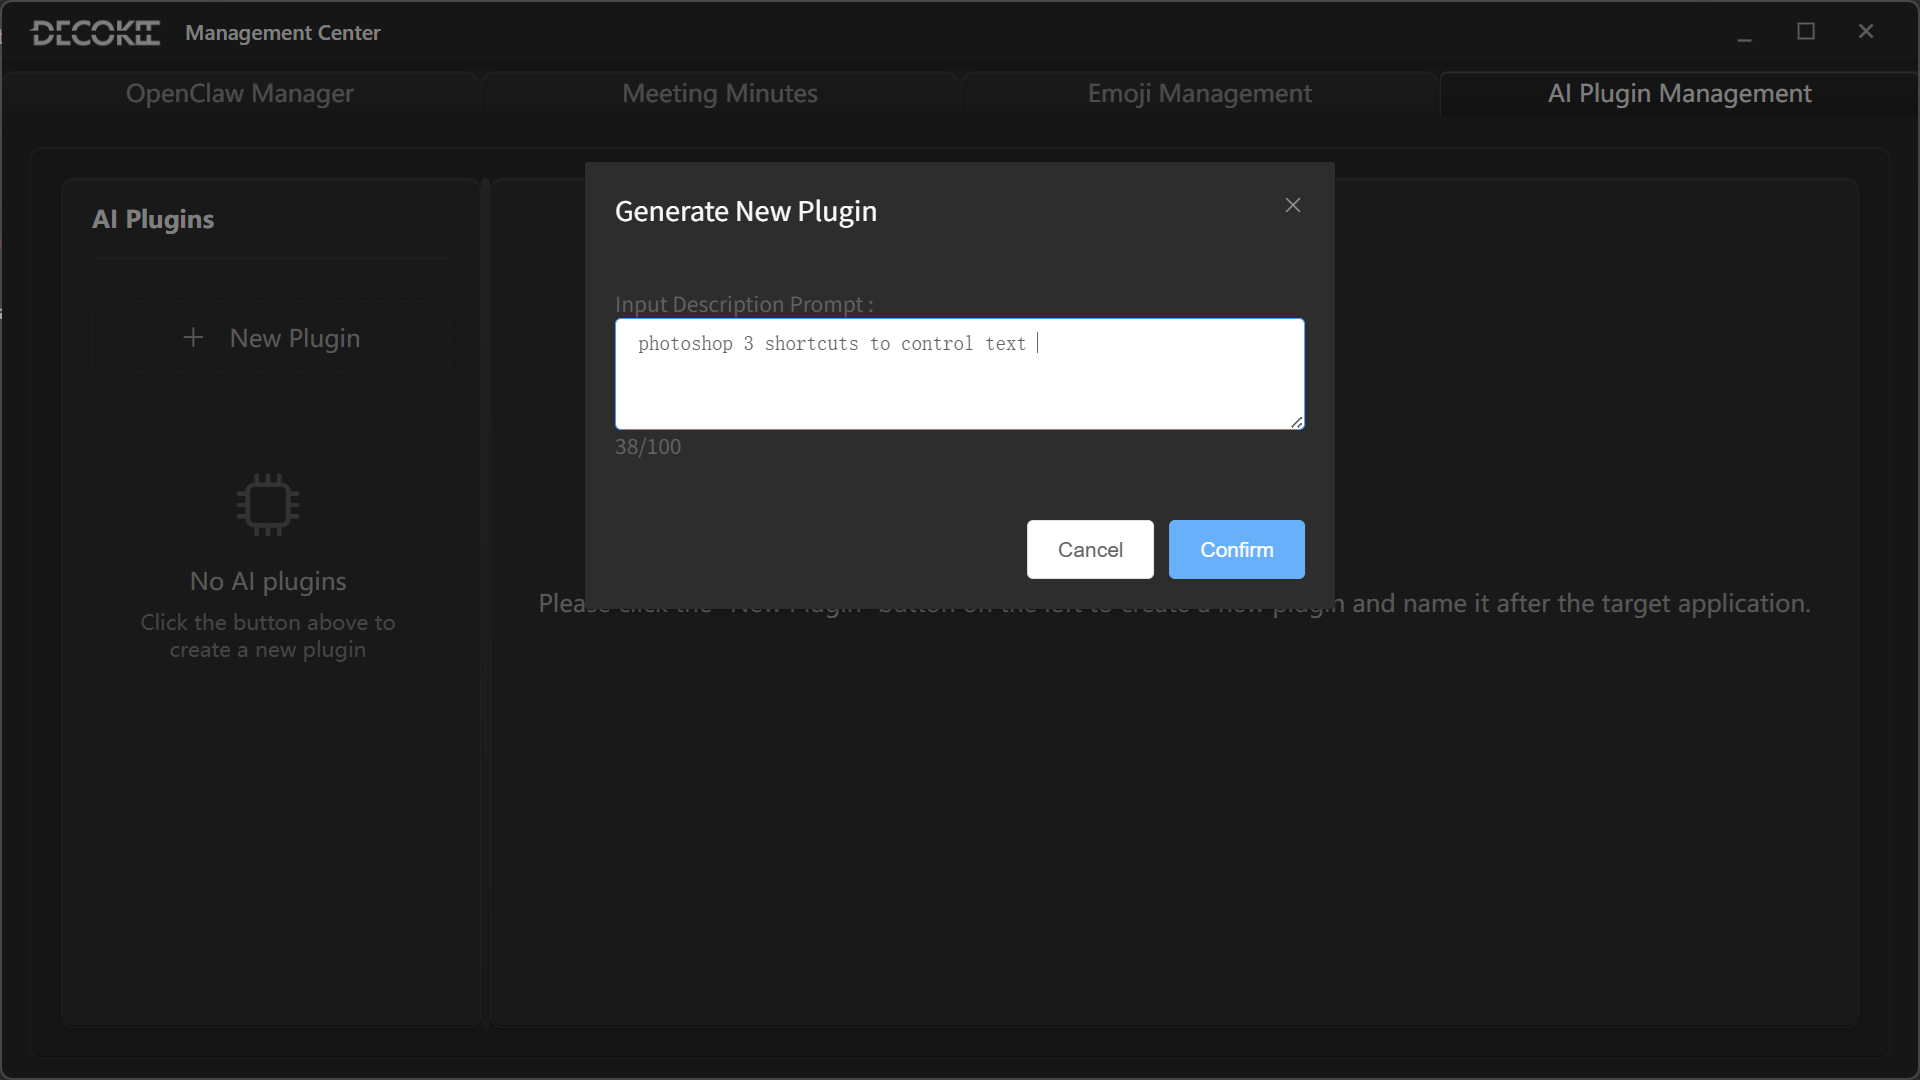Screen dimensions: 1920x1080
Task: Click the No AI plugins text
Action: [268, 581]
